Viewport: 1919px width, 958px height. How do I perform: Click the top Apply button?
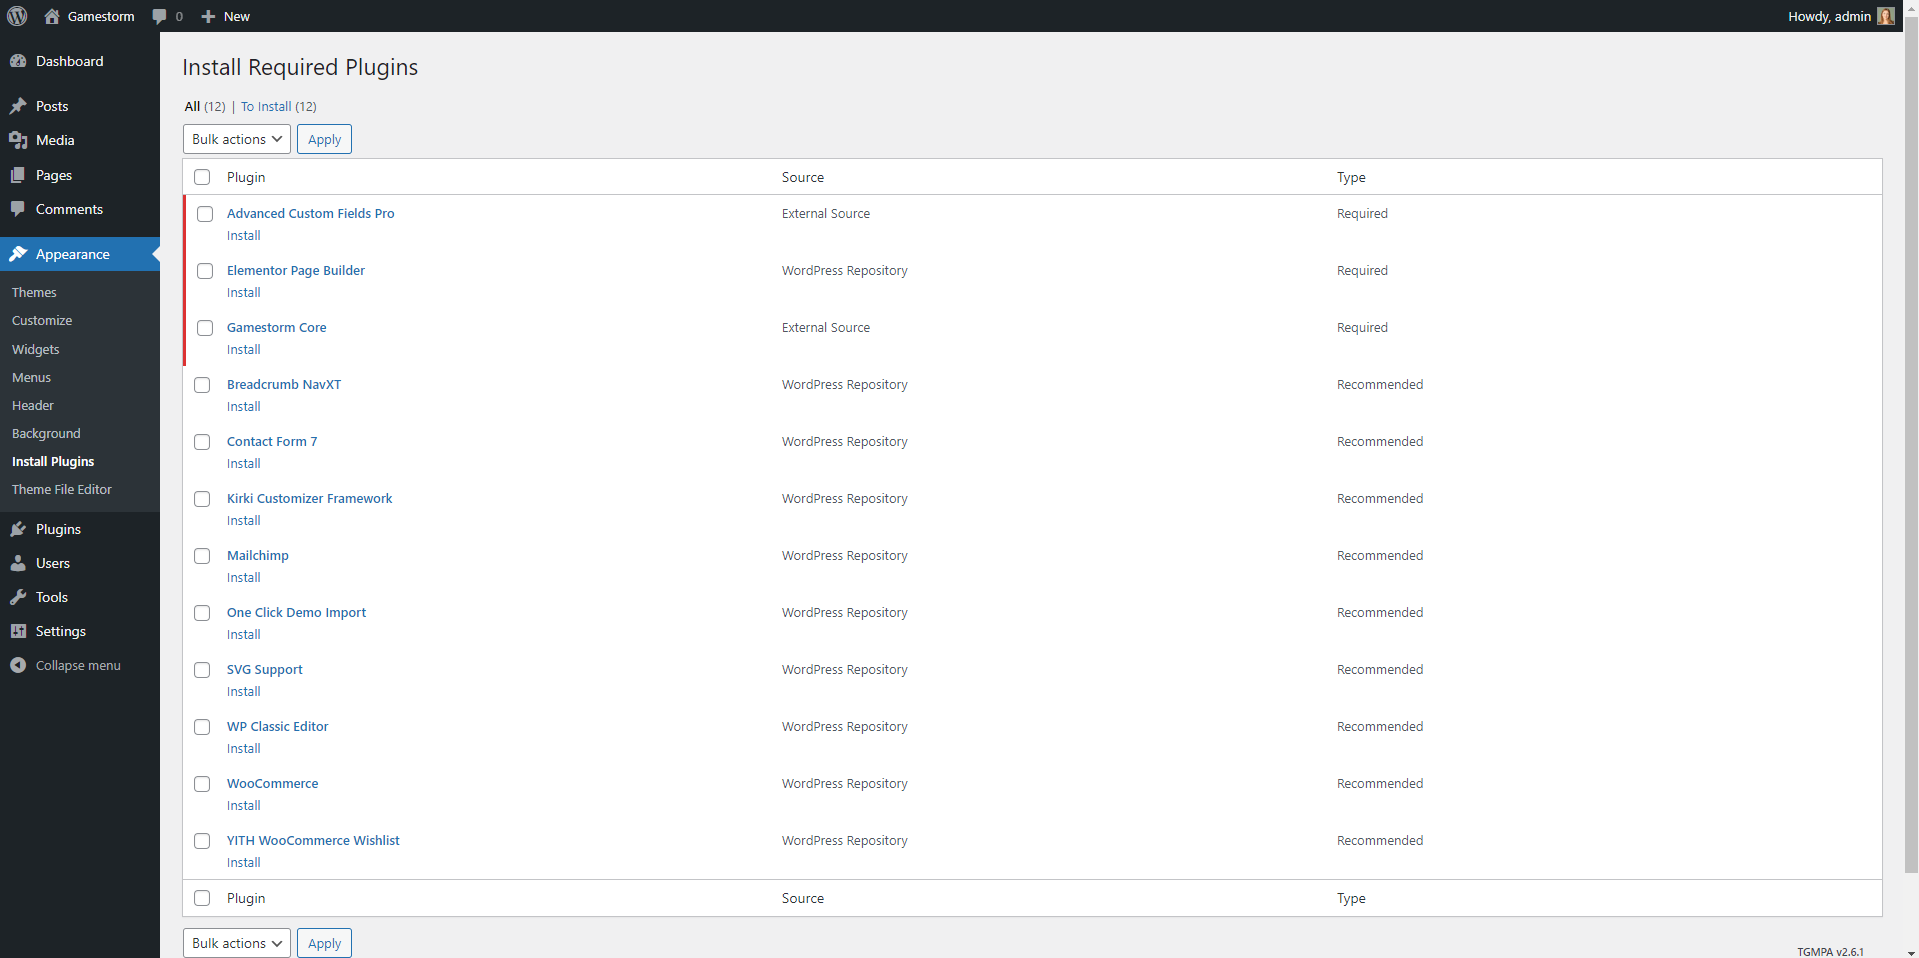324,139
